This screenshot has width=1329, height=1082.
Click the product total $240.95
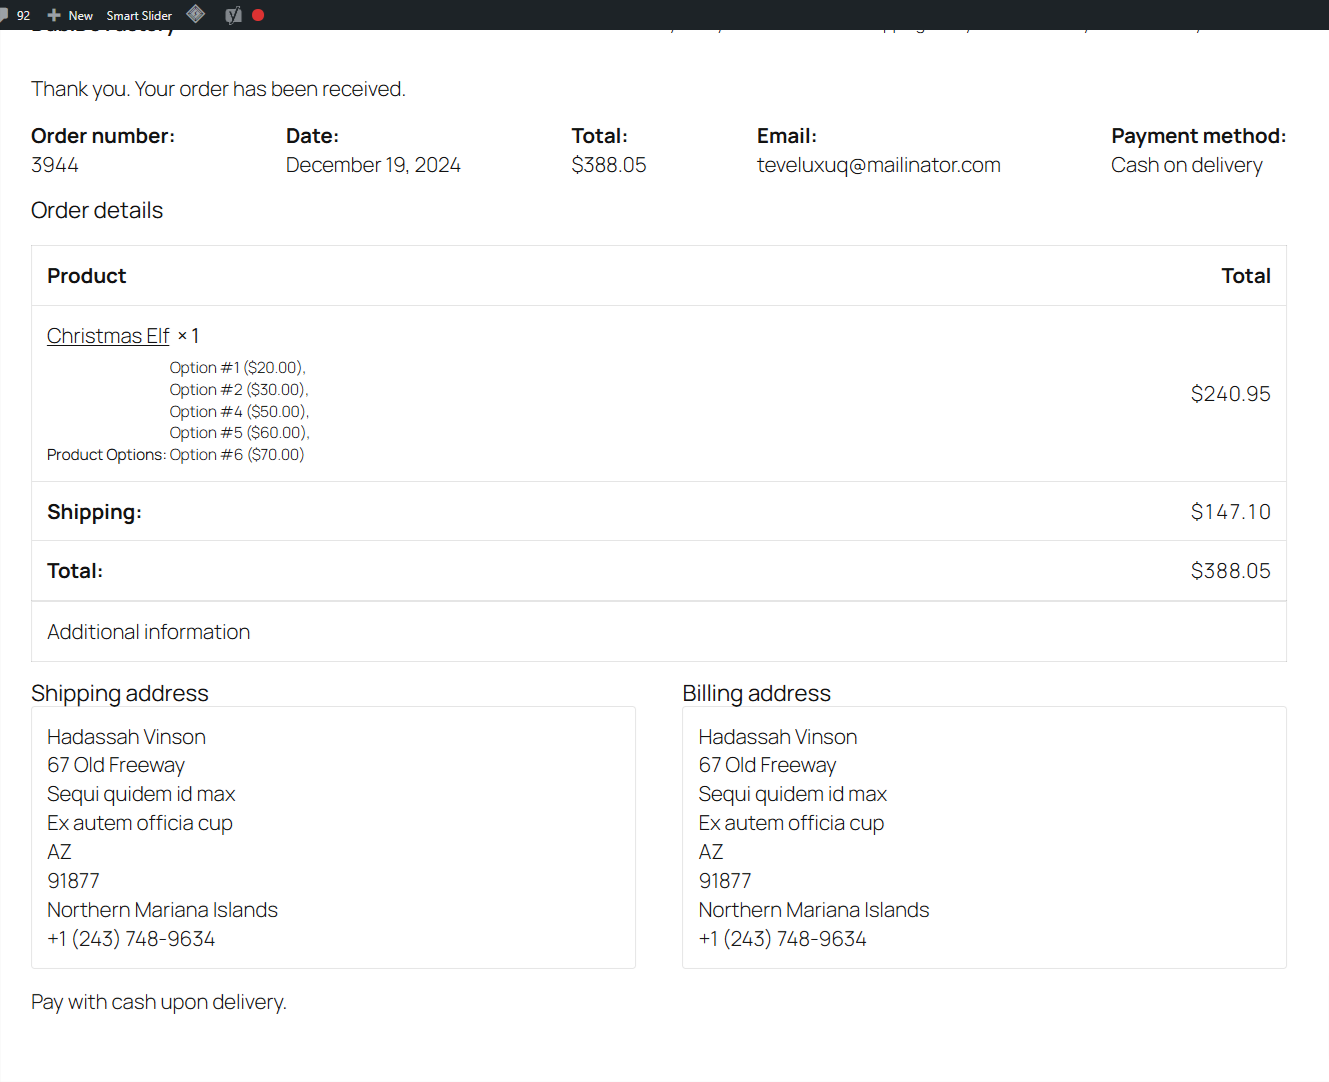coord(1230,394)
